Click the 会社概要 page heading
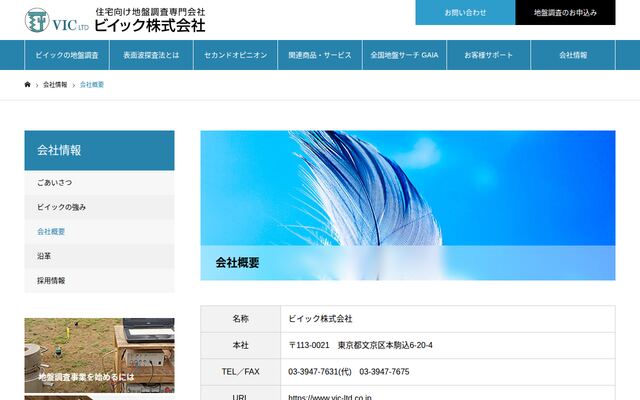Viewport: 640px width, 400px height. click(238, 263)
